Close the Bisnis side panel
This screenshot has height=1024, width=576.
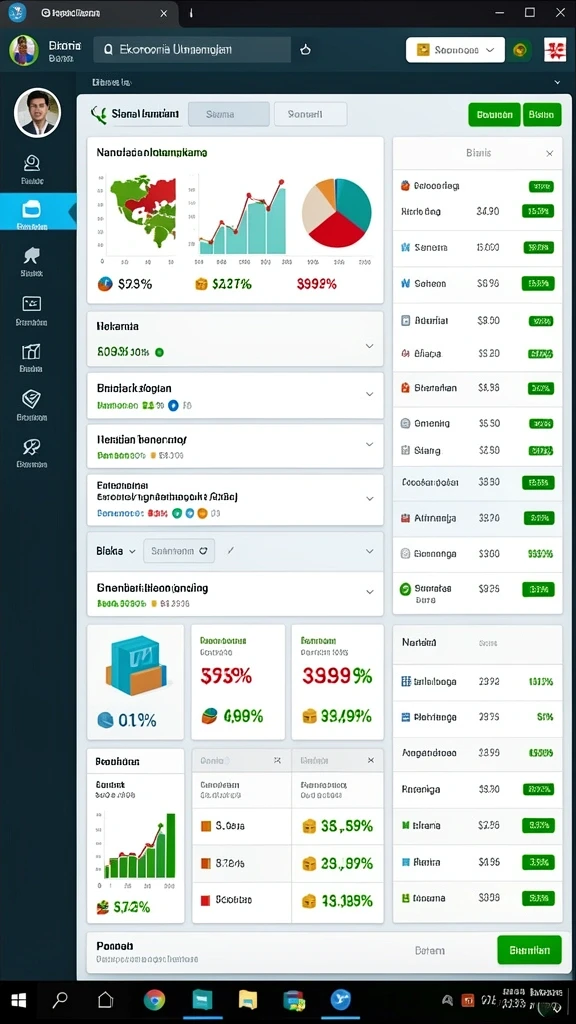(x=549, y=153)
